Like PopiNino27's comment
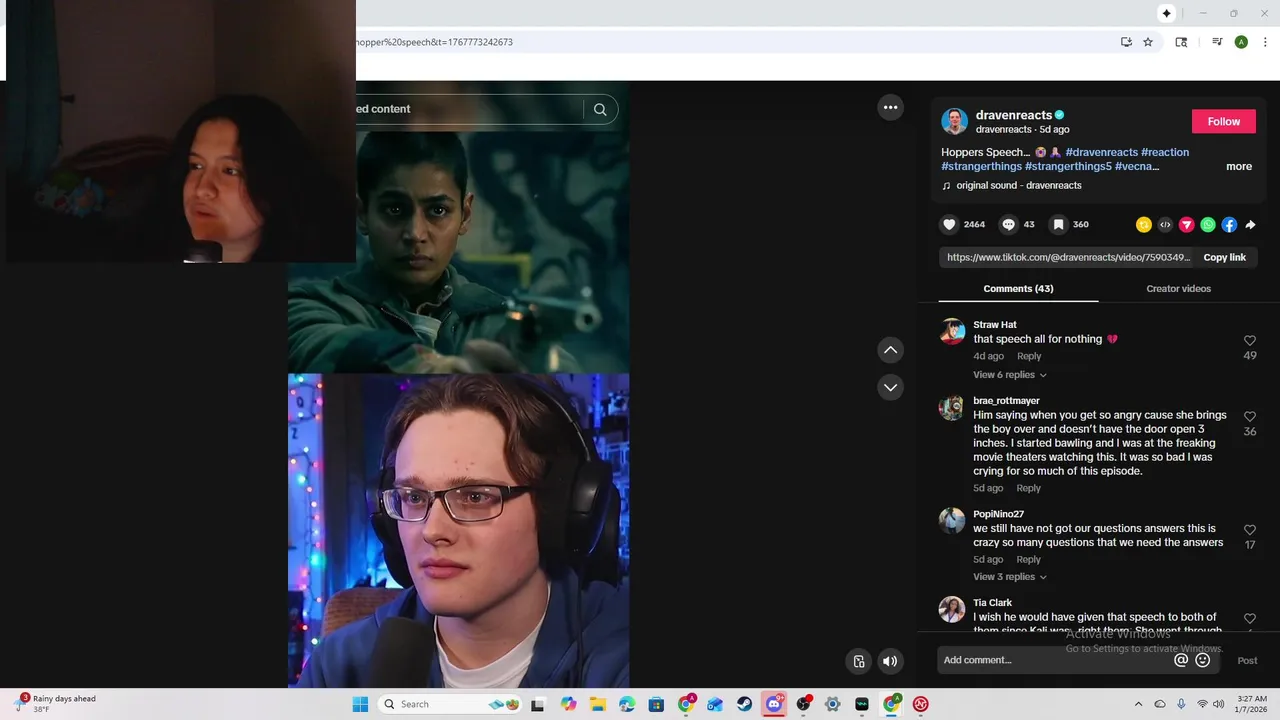 tap(1249, 530)
